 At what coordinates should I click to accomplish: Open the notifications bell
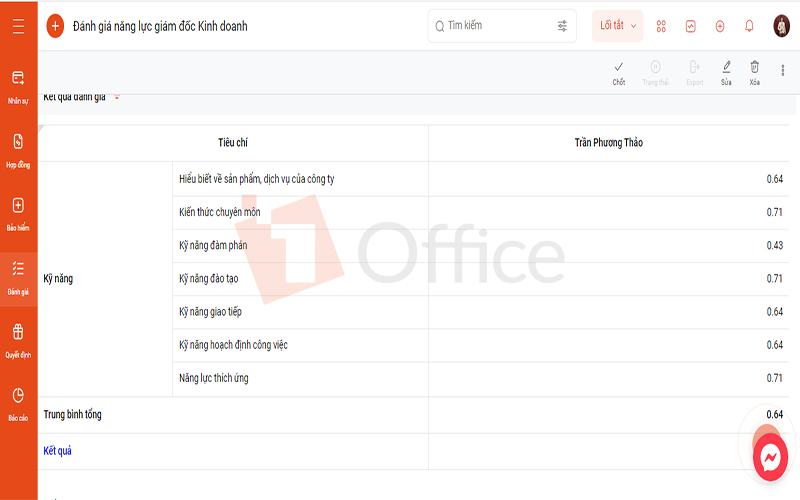click(x=749, y=26)
